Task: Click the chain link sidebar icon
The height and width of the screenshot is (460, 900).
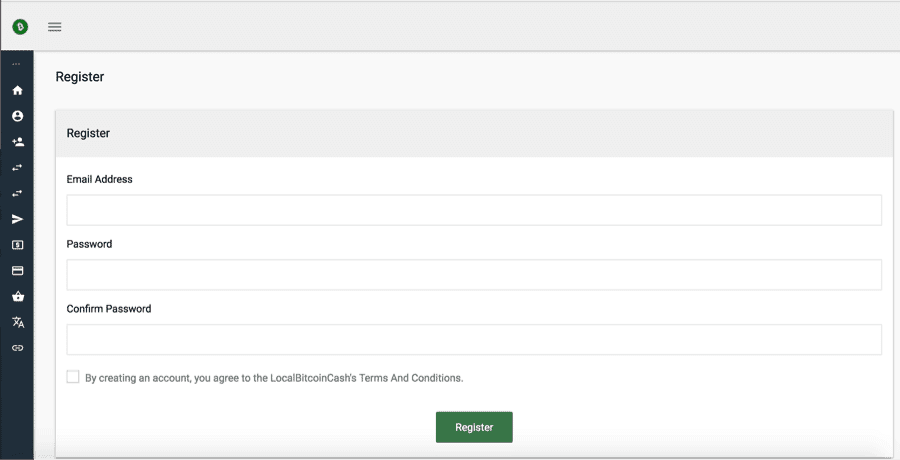Action: (17, 348)
